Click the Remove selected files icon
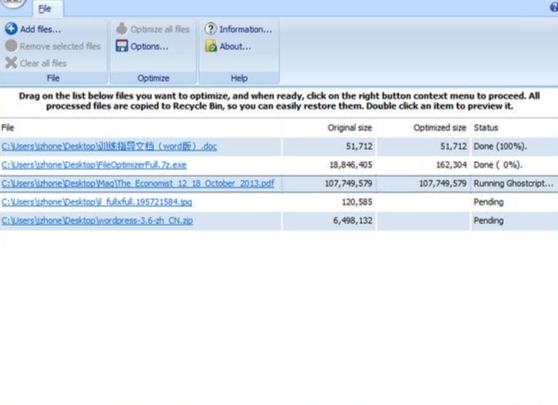 tap(11, 46)
